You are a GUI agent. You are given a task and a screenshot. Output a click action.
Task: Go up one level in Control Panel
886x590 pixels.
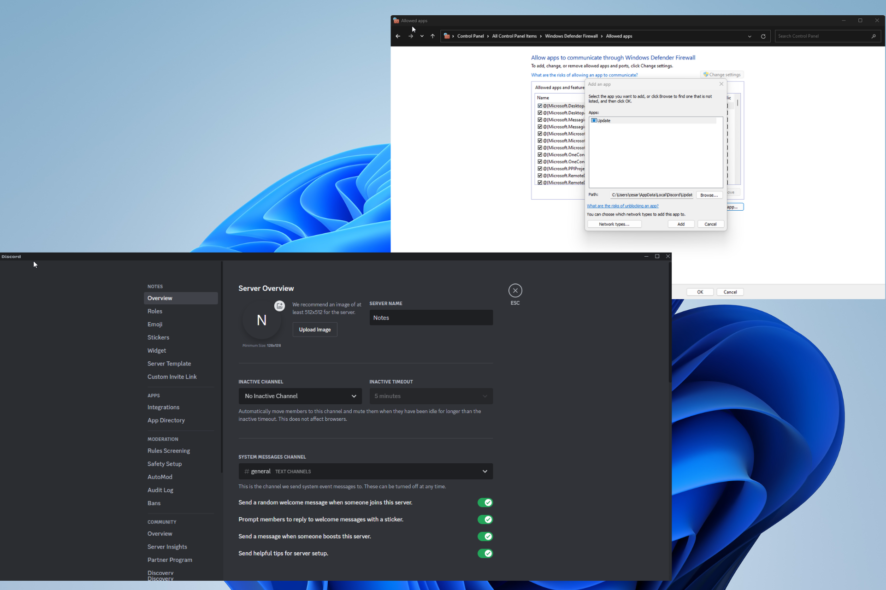pyautogui.click(x=433, y=36)
